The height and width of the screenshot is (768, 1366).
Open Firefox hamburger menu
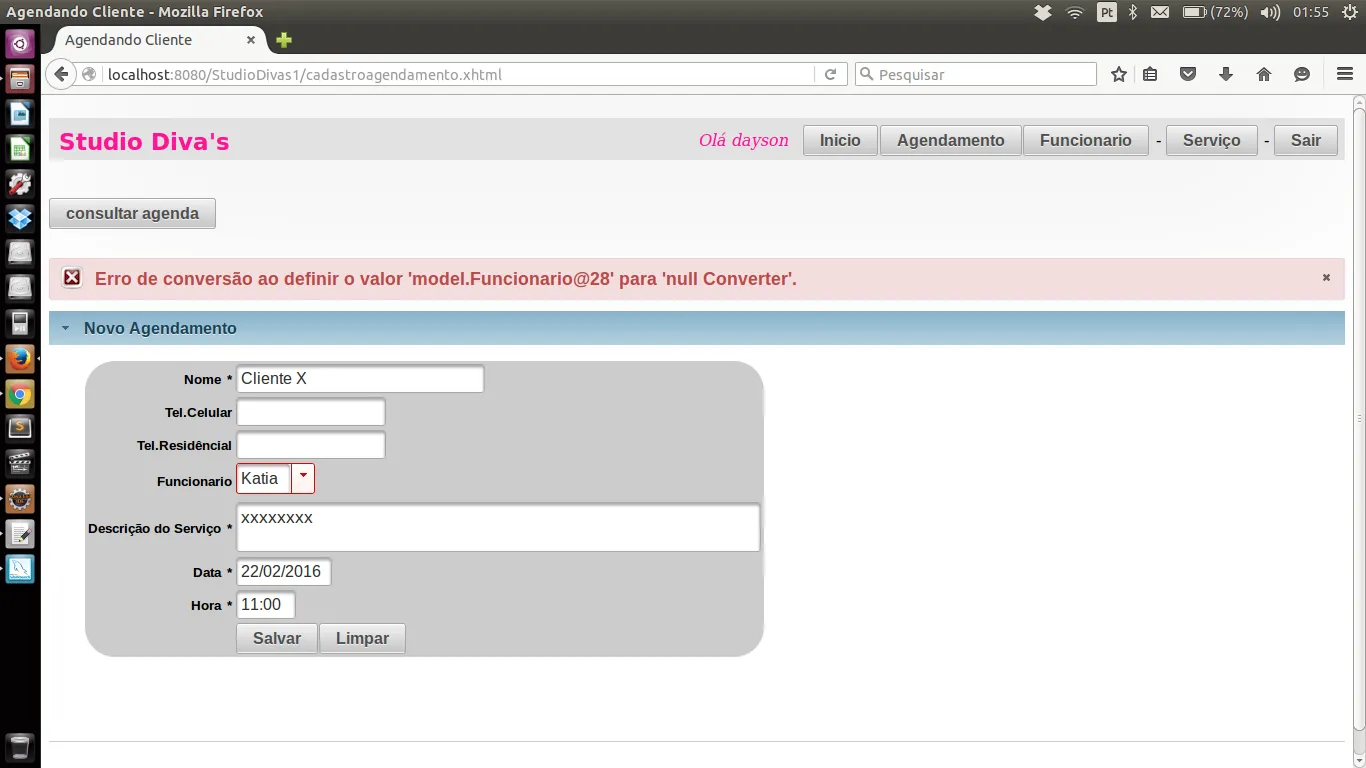click(x=1345, y=74)
